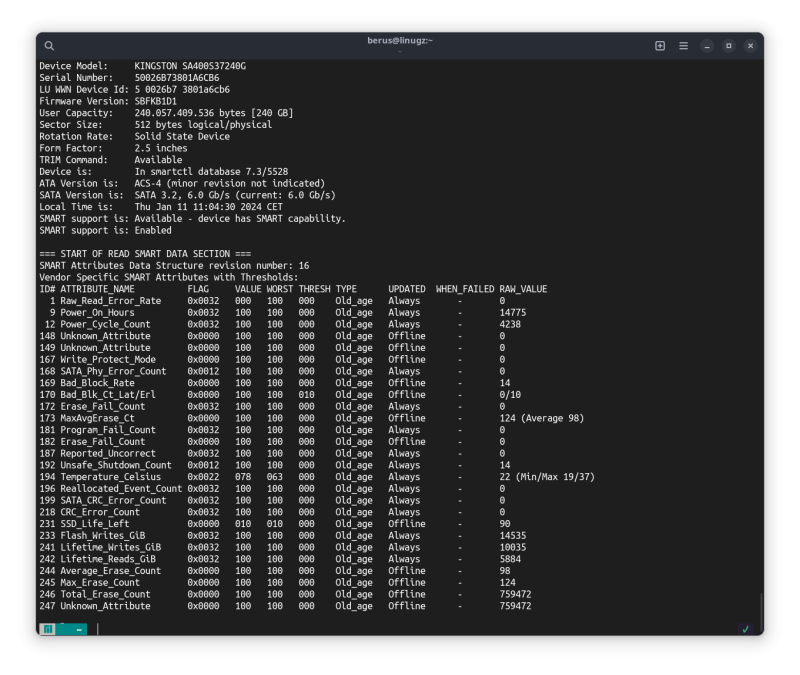800x675 pixels.
Task: Click Firmware Version SBFKB1D1
Action: tap(108, 101)
